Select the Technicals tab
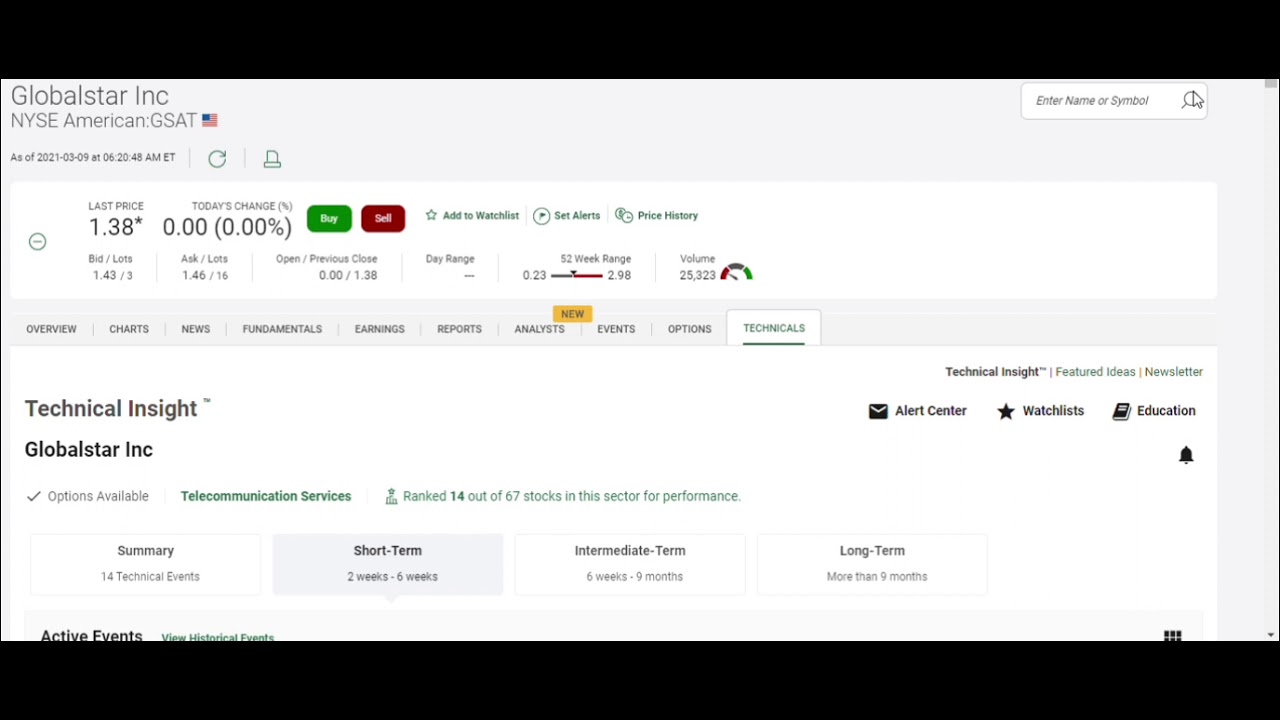The width and height of the screenshot is (1280, 720). [774, 328]
